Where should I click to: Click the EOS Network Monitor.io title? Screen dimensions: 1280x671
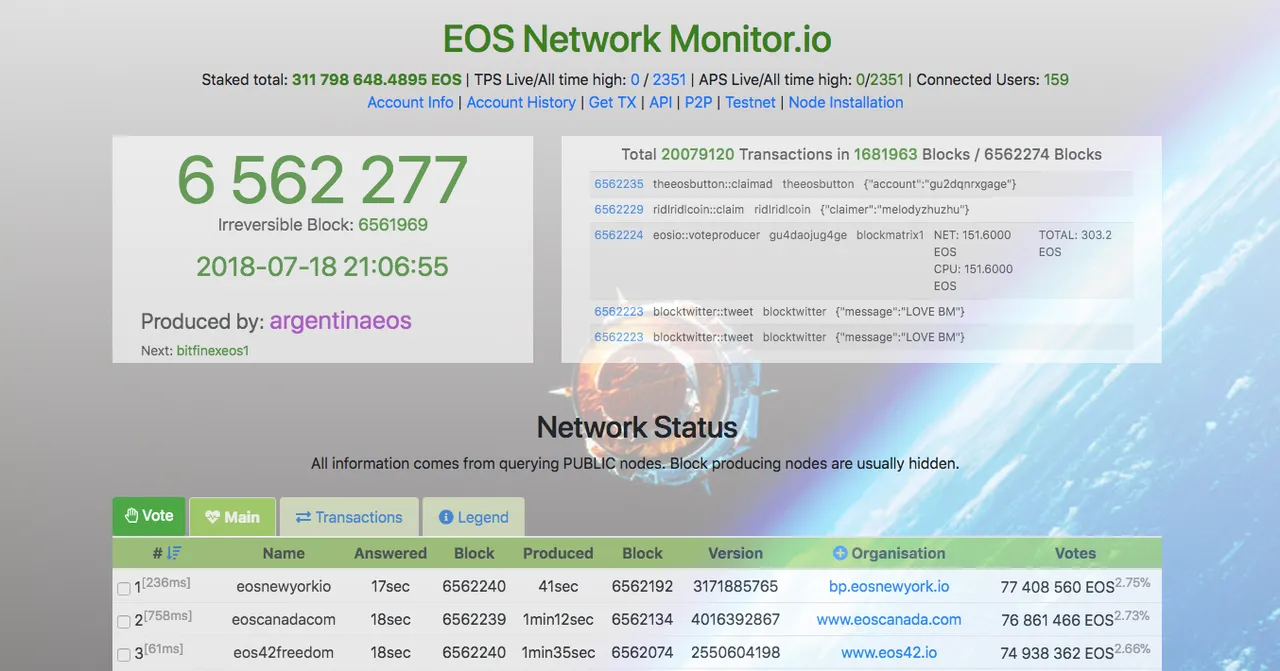pyautogui.click(x=637, y=39)
